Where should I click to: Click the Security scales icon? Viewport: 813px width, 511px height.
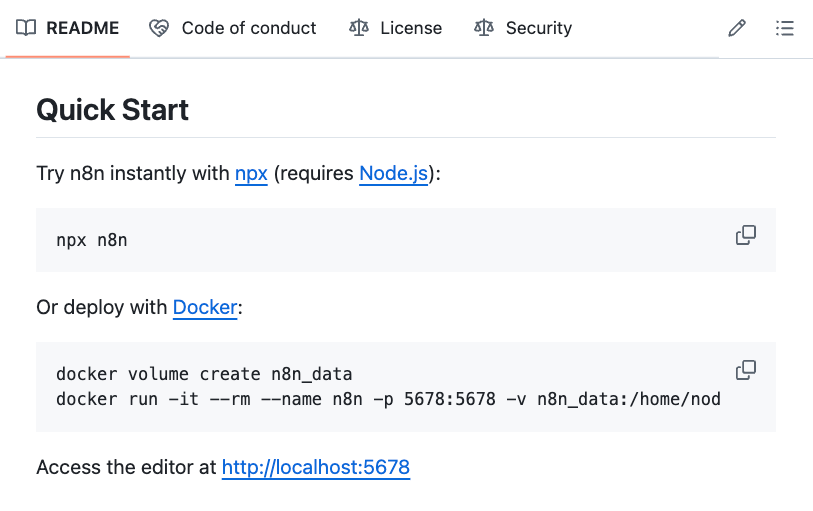tap(484, 28)
